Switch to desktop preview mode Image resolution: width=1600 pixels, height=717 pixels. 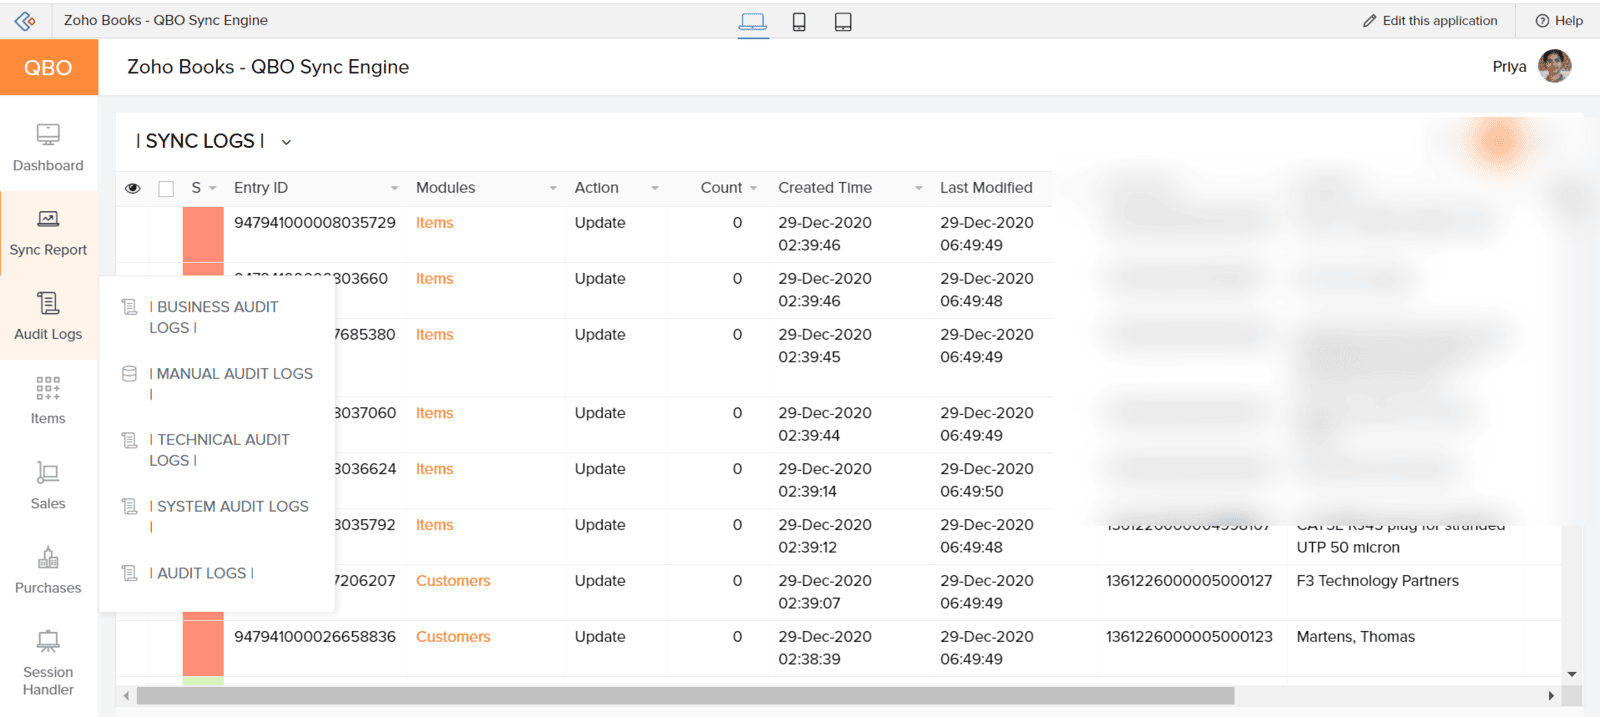coord(753,22)
